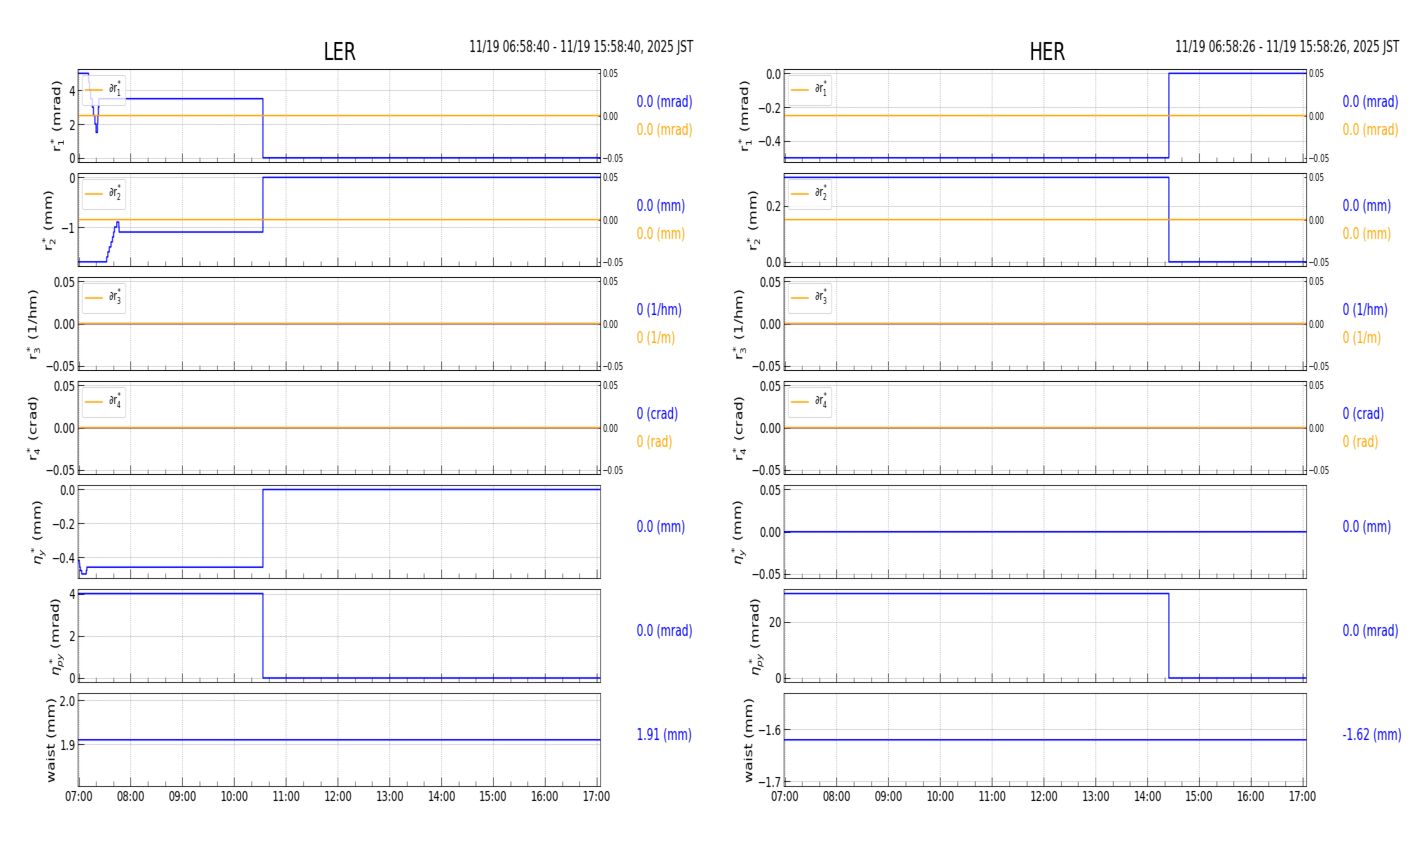Click blue 0.0 (mm) value beside HER r2* plot
The width and height of the screenshot is (1412, 864).
coord(1367,206)
